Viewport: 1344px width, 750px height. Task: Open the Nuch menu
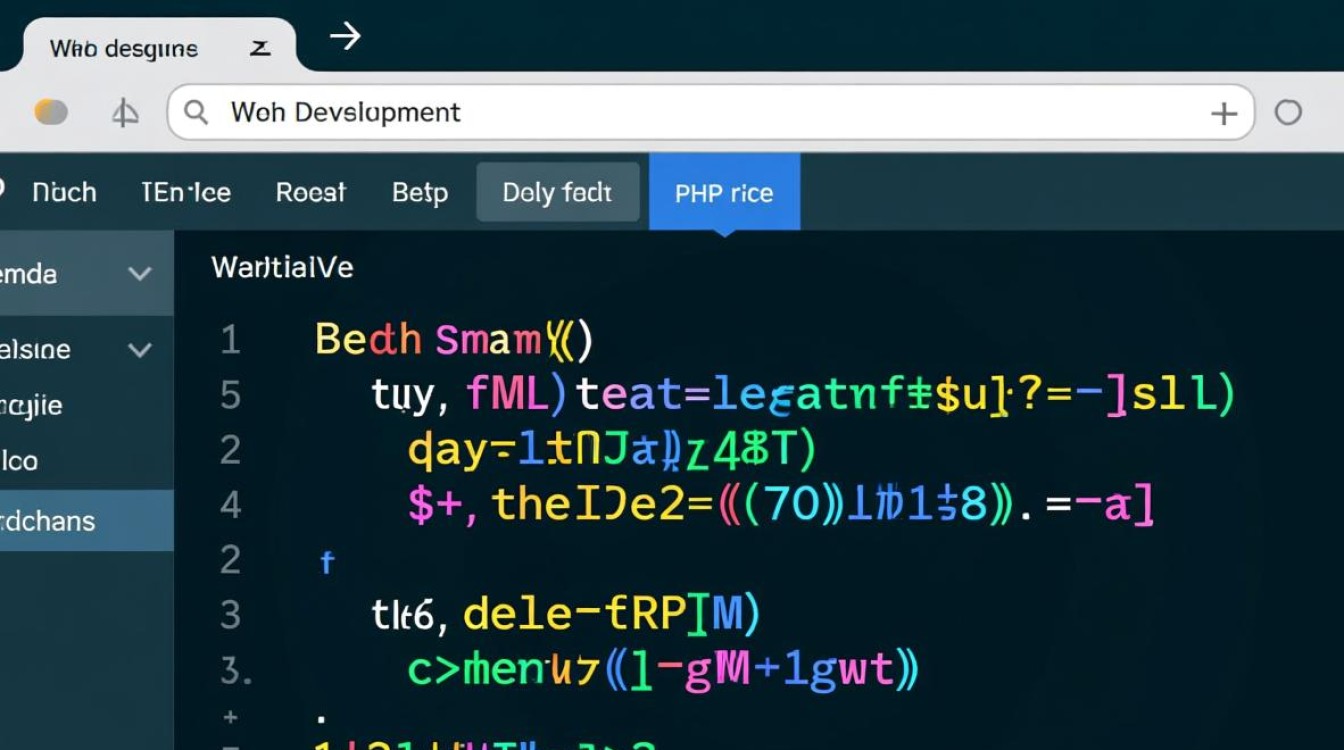(x=64, y=192)
